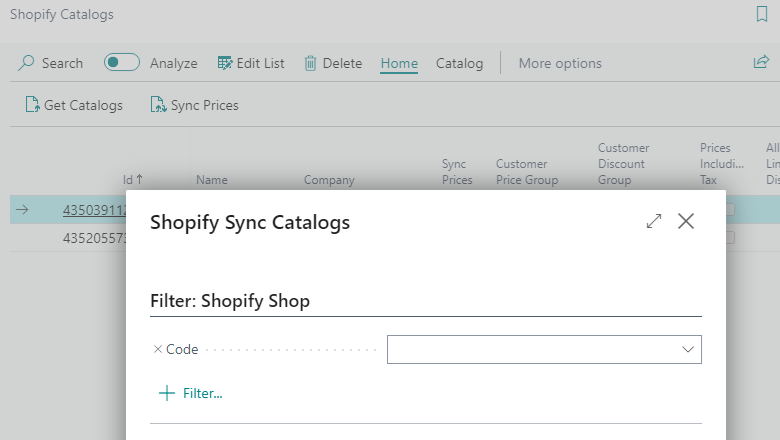This screenshot has width=780, height=440.
Task: Click the Filter: Shopify Shop heading
Action: pos(230,301)
